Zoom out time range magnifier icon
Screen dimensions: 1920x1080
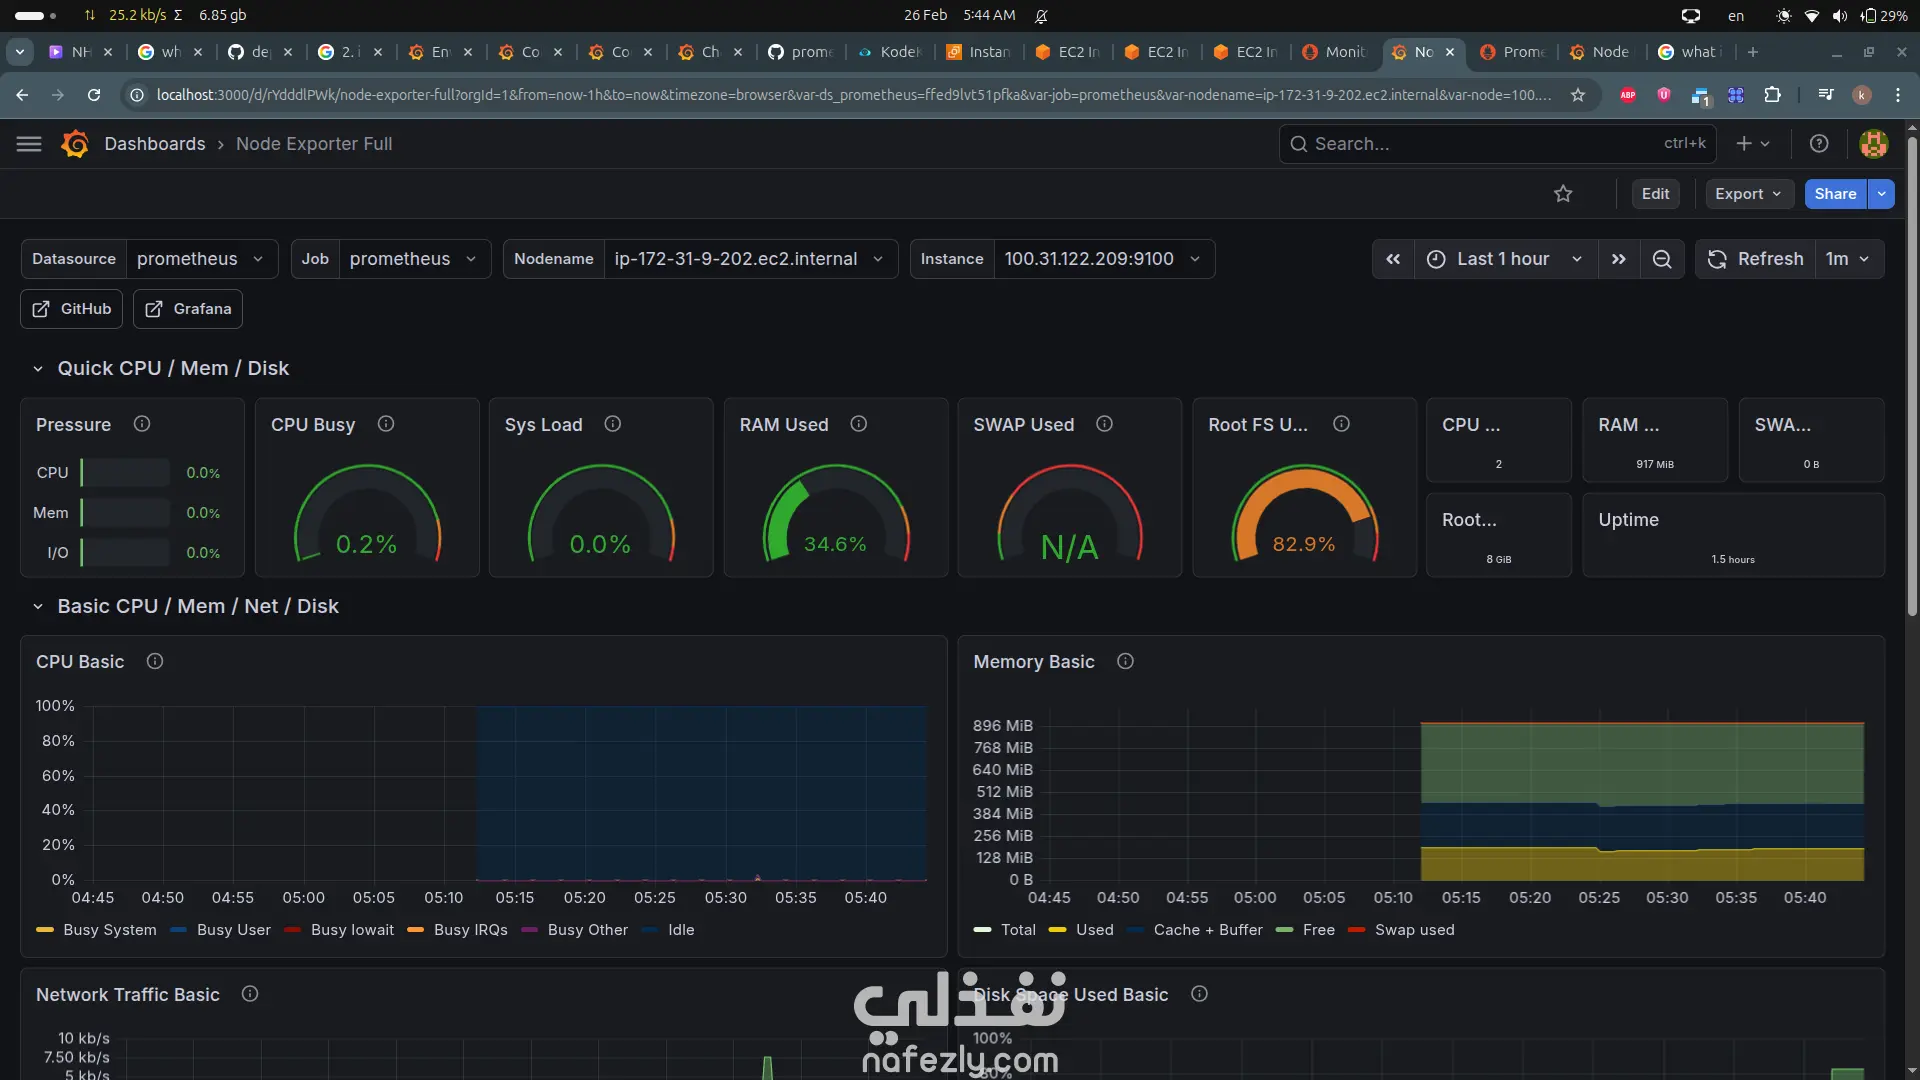(1662, 259)
